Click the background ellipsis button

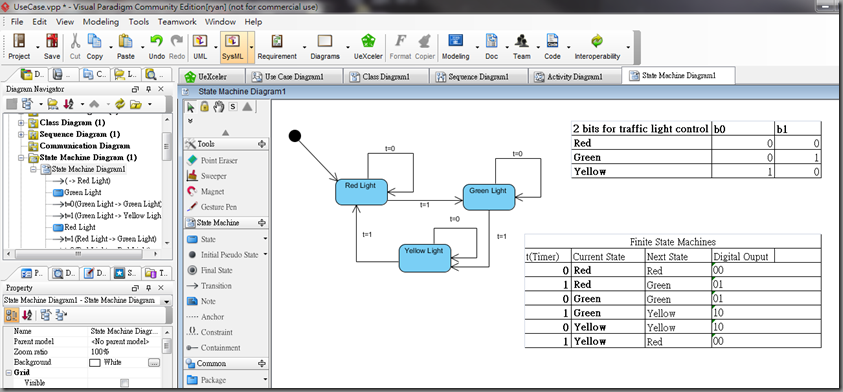click(x=154, y=362)
